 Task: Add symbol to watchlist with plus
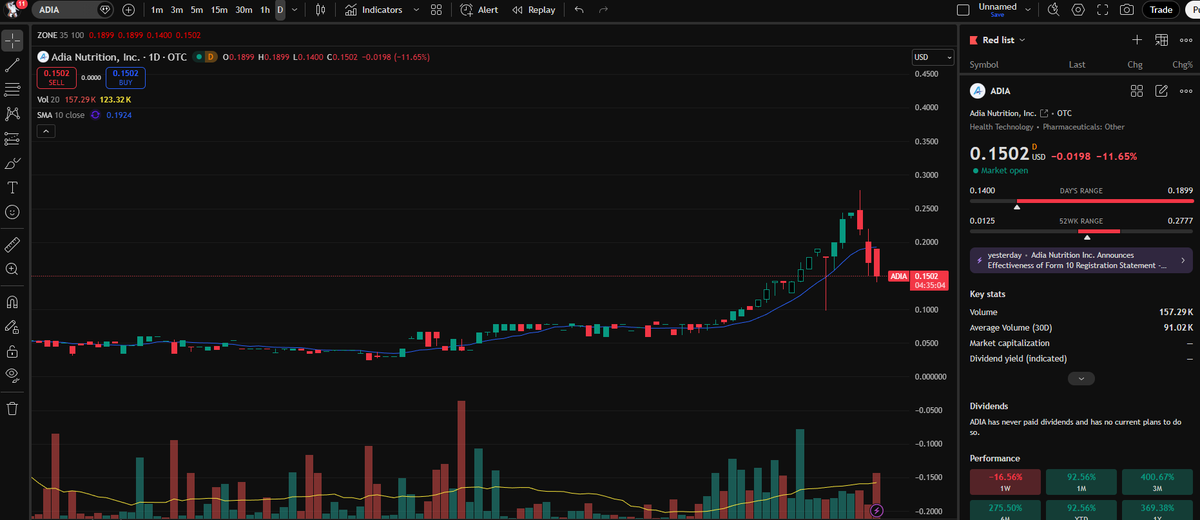1137,40
